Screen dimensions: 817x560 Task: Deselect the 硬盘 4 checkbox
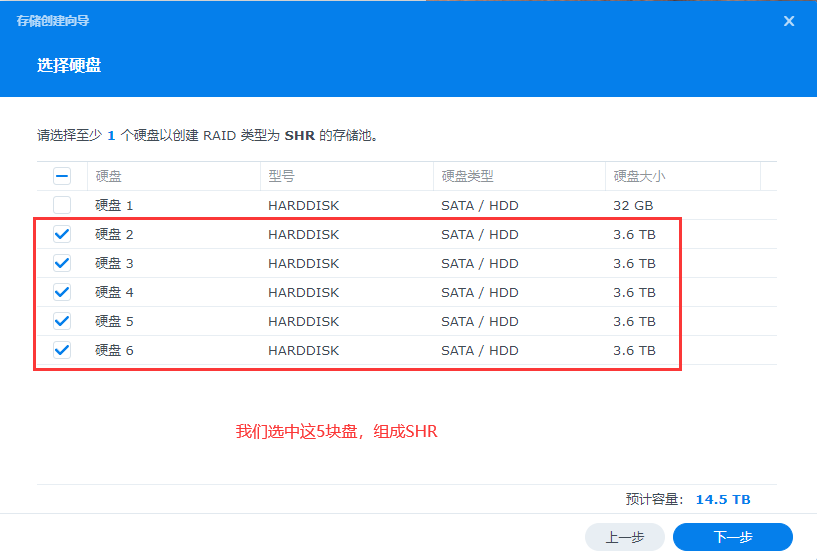[x=62, y=292]
